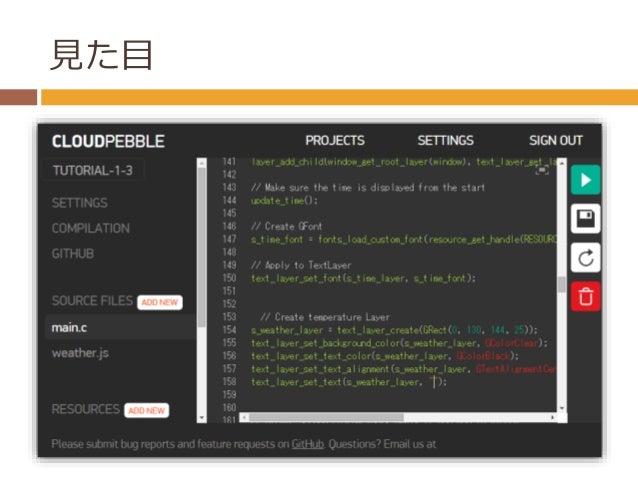Delete file with red trash icon
This screenshot has height=479, width=638.
(x=585, y=296)
